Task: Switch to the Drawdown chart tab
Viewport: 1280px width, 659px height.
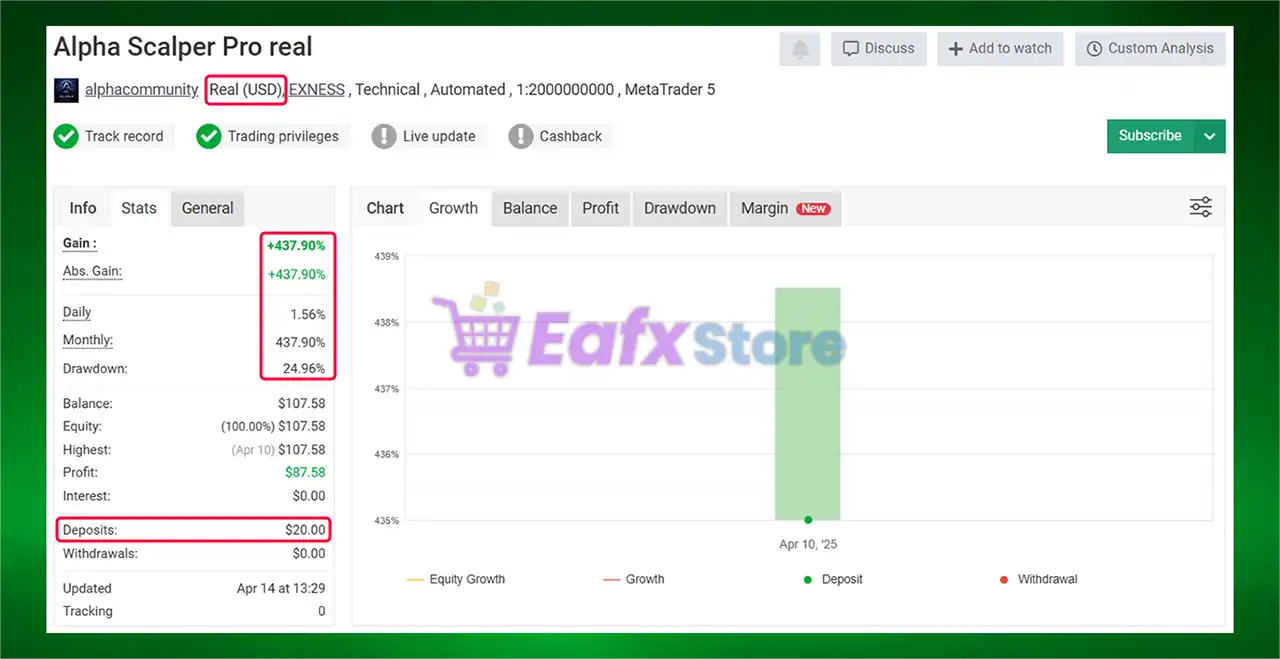Action: [x=680, y=208]
